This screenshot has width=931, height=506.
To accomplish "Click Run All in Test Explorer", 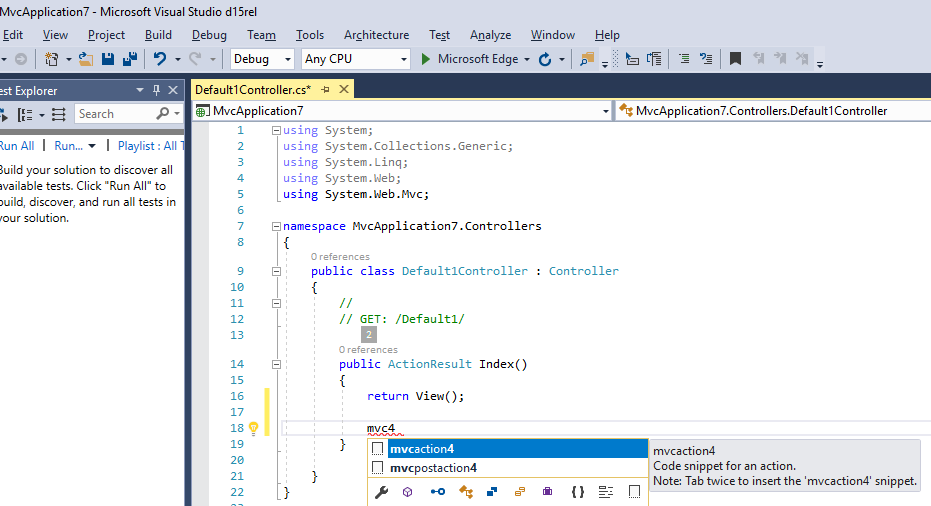I will pos(16,146).
